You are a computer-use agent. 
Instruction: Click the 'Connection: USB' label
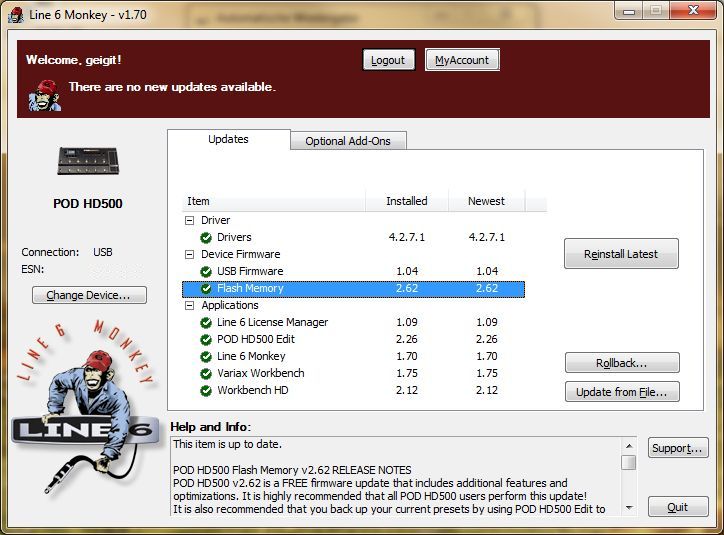coord(67,252)
